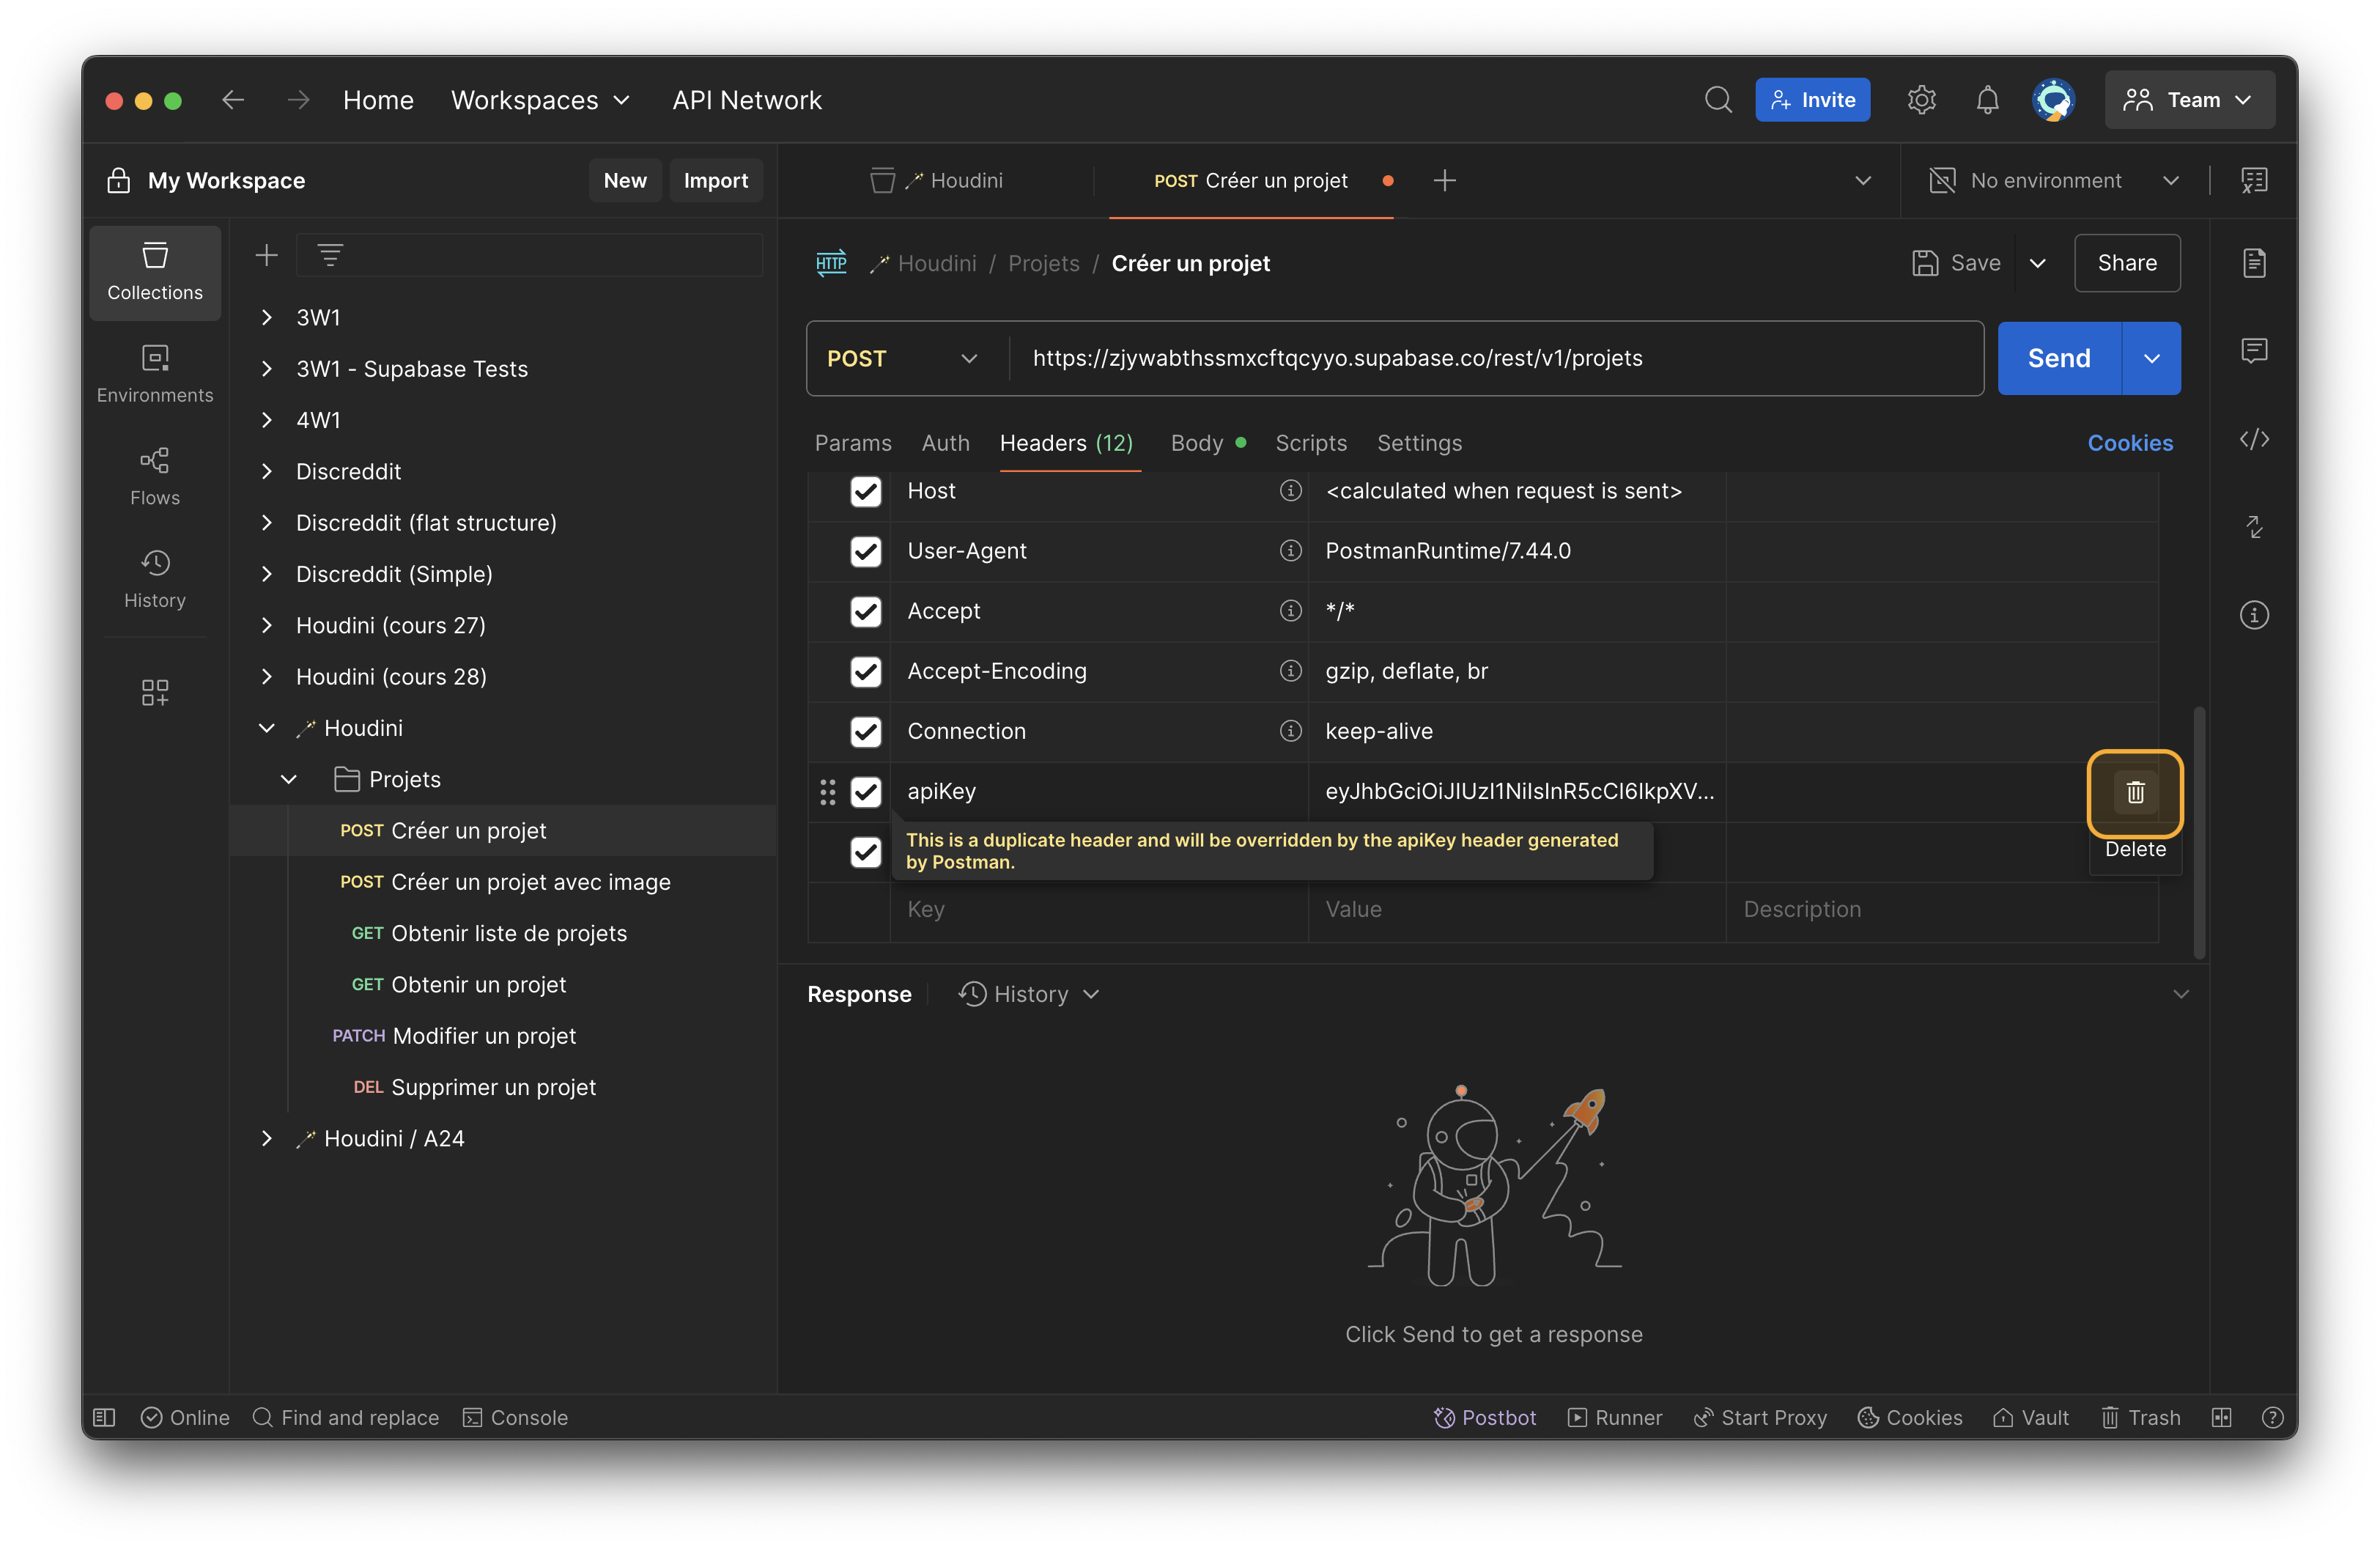Open the Send options dropdown arrow

tap(2151, 358)
